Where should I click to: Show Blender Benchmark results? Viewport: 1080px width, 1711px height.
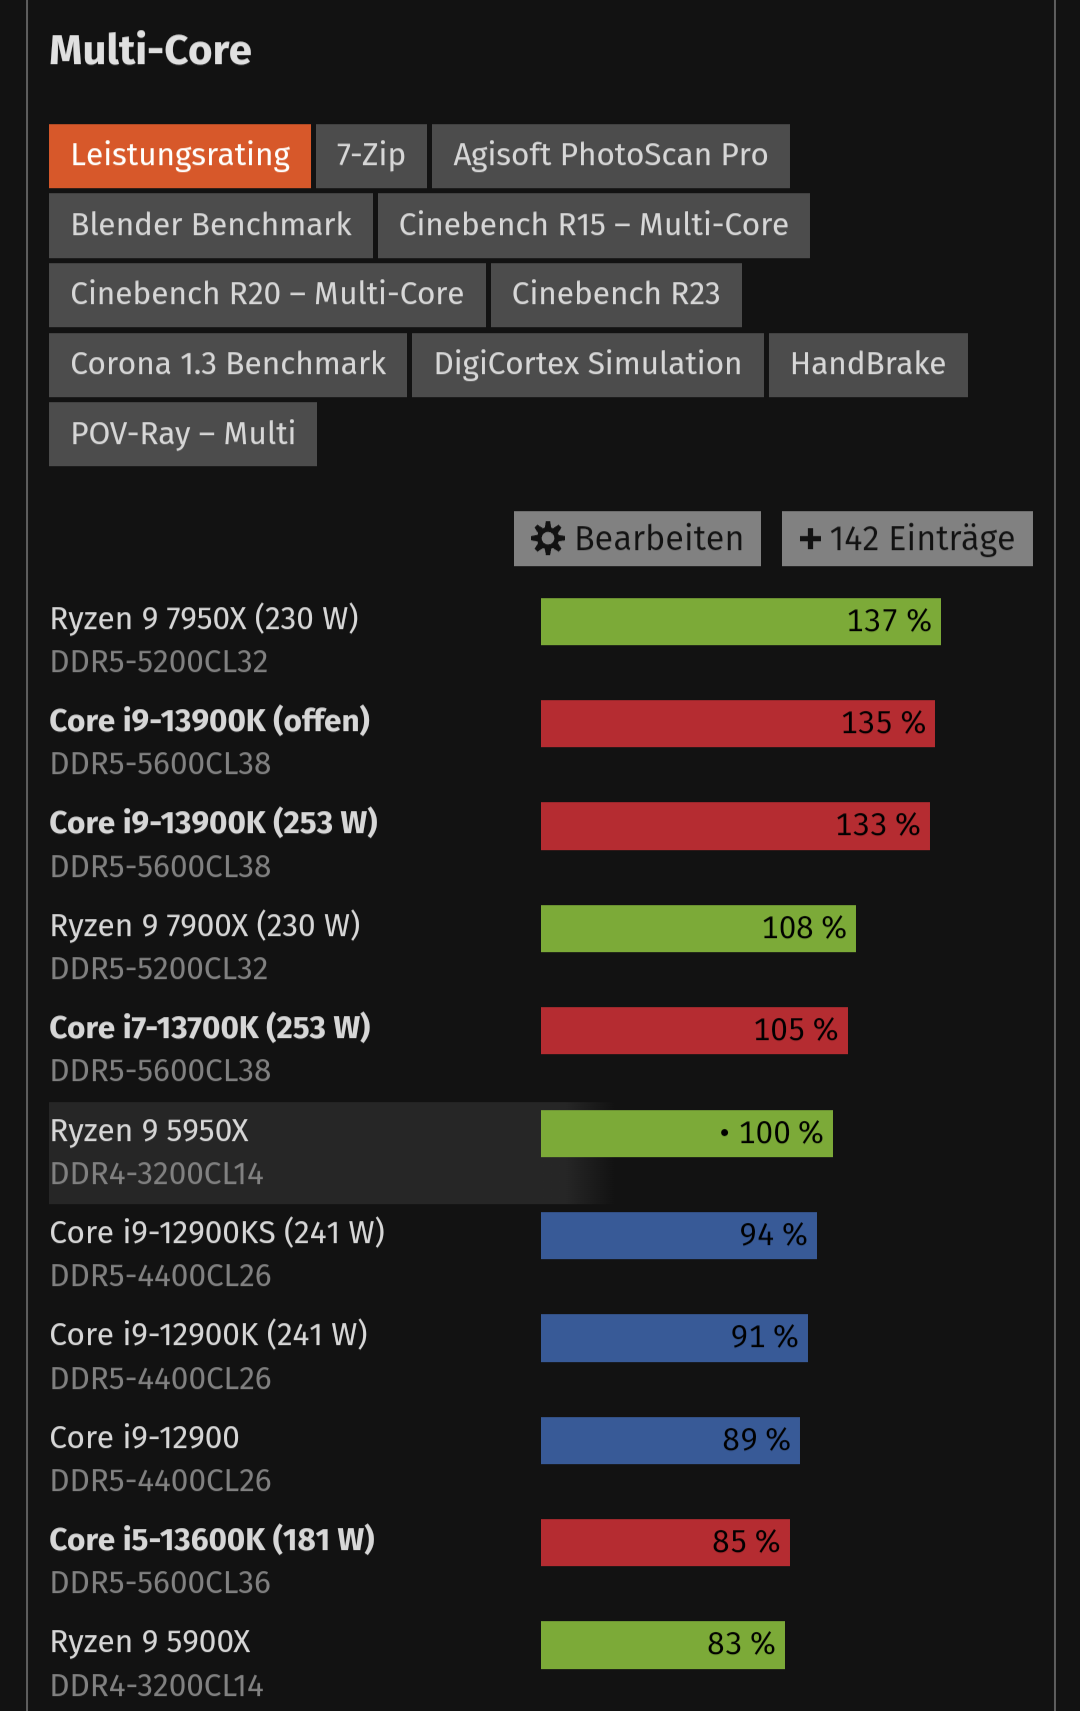(211, 225)
